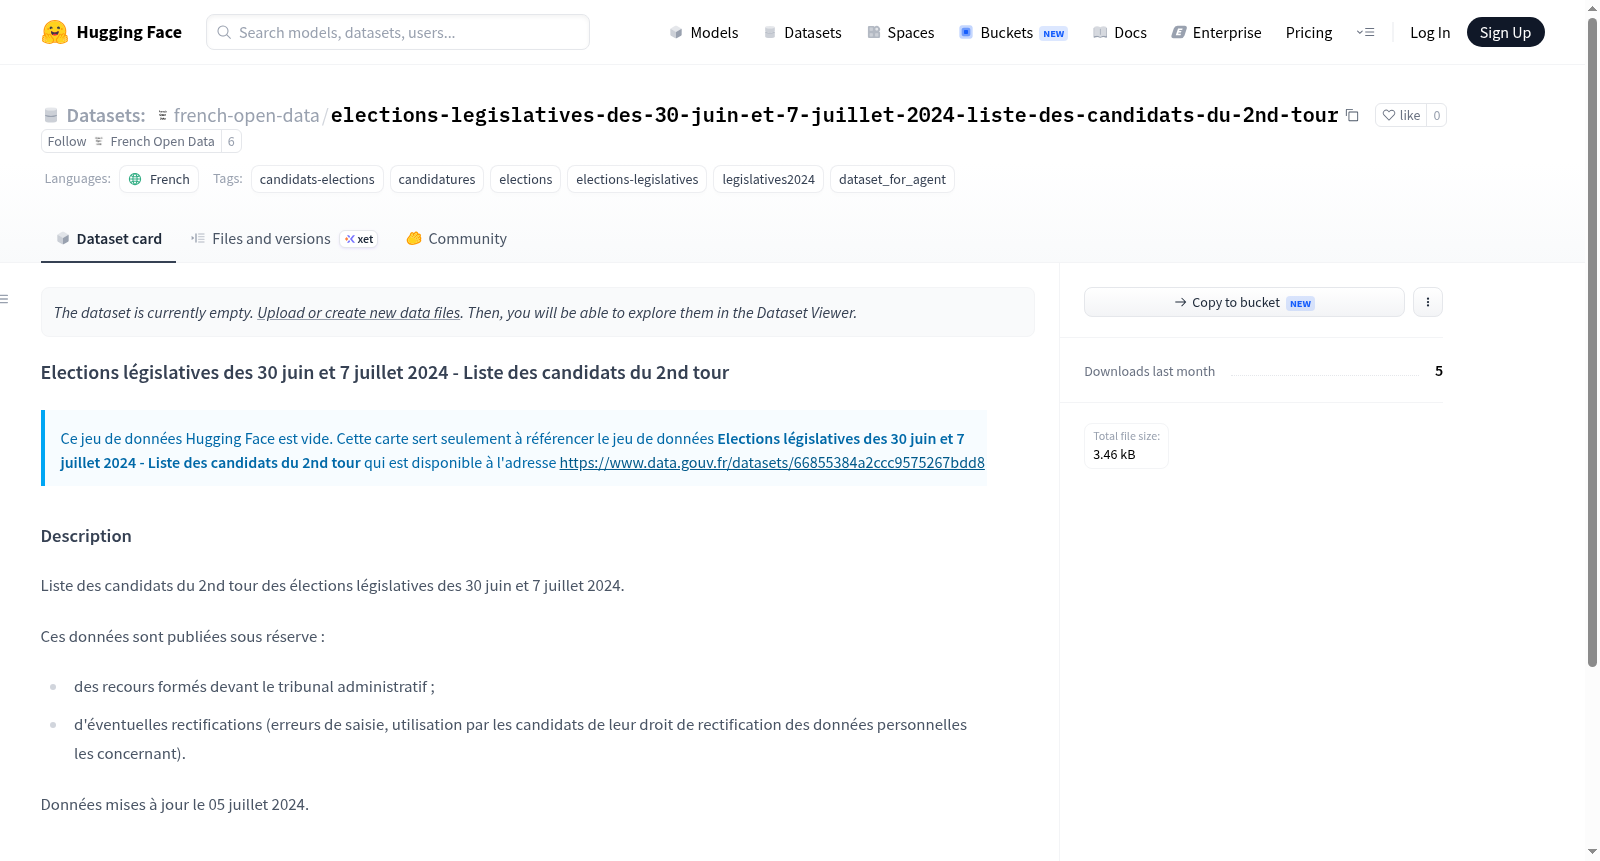Click the elections tag
This screenshot has height=861, width=1600.
click(x=526, y=179)
